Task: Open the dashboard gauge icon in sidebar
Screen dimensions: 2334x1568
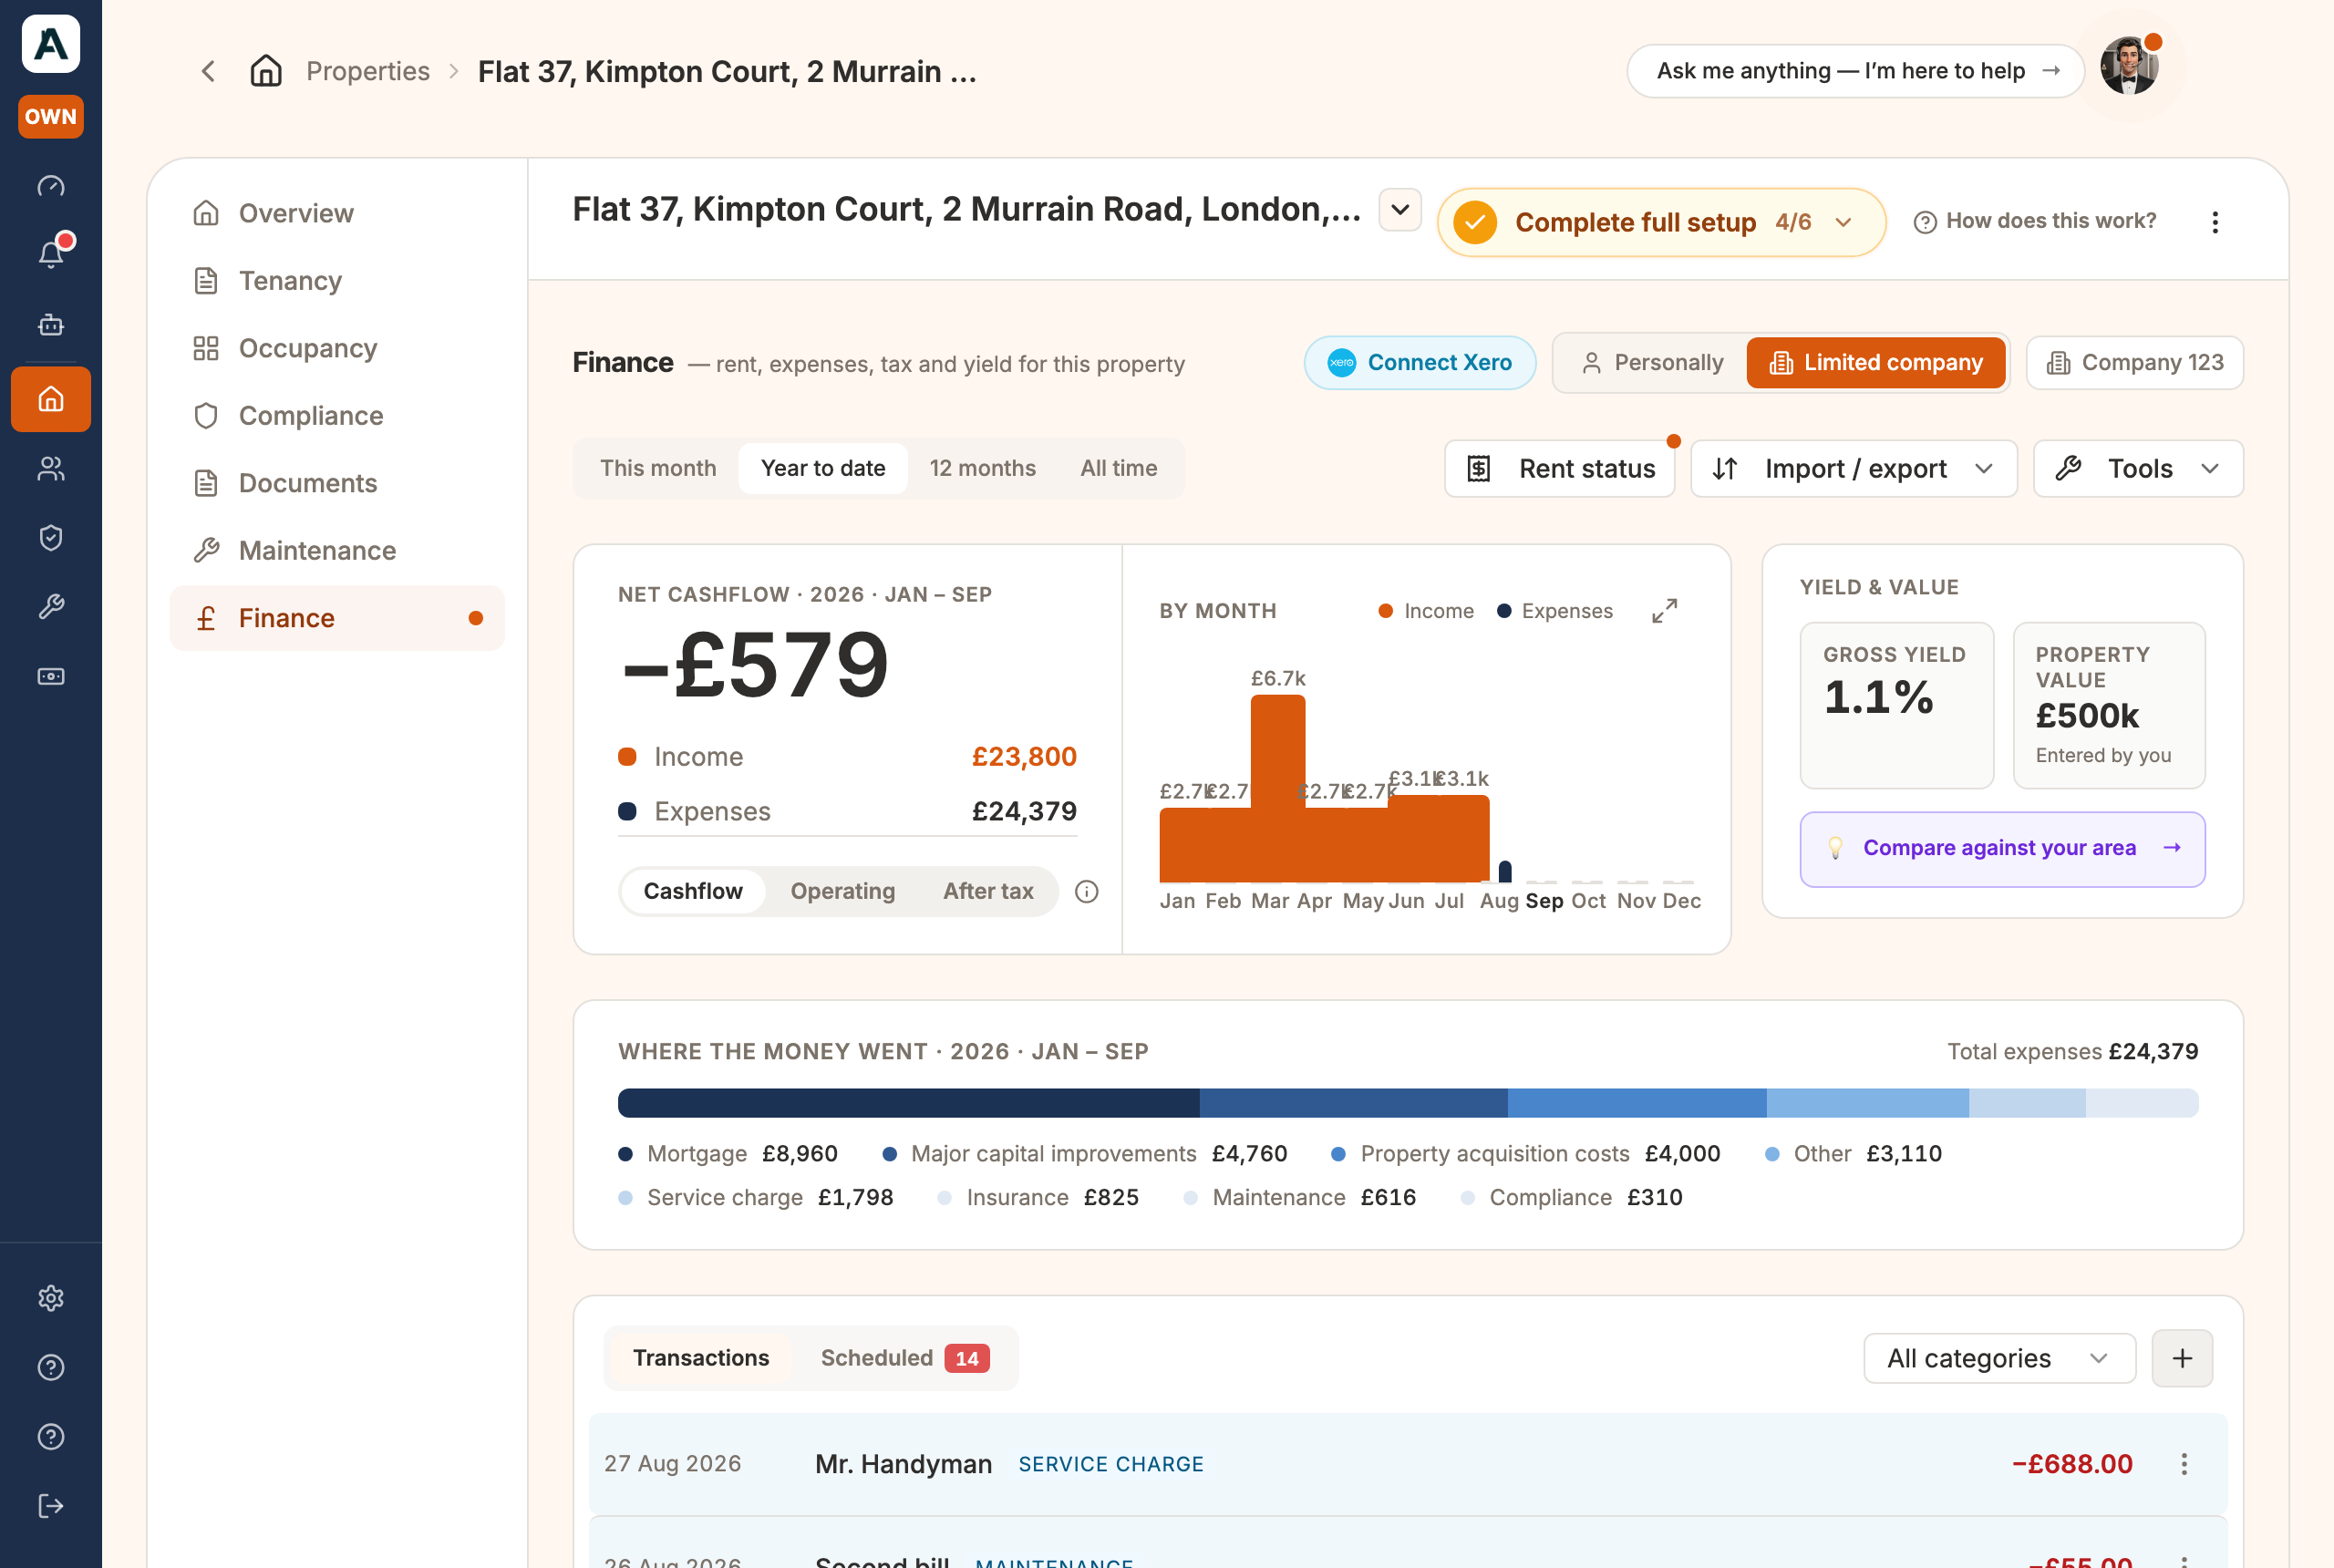Action: click(51, 186)
